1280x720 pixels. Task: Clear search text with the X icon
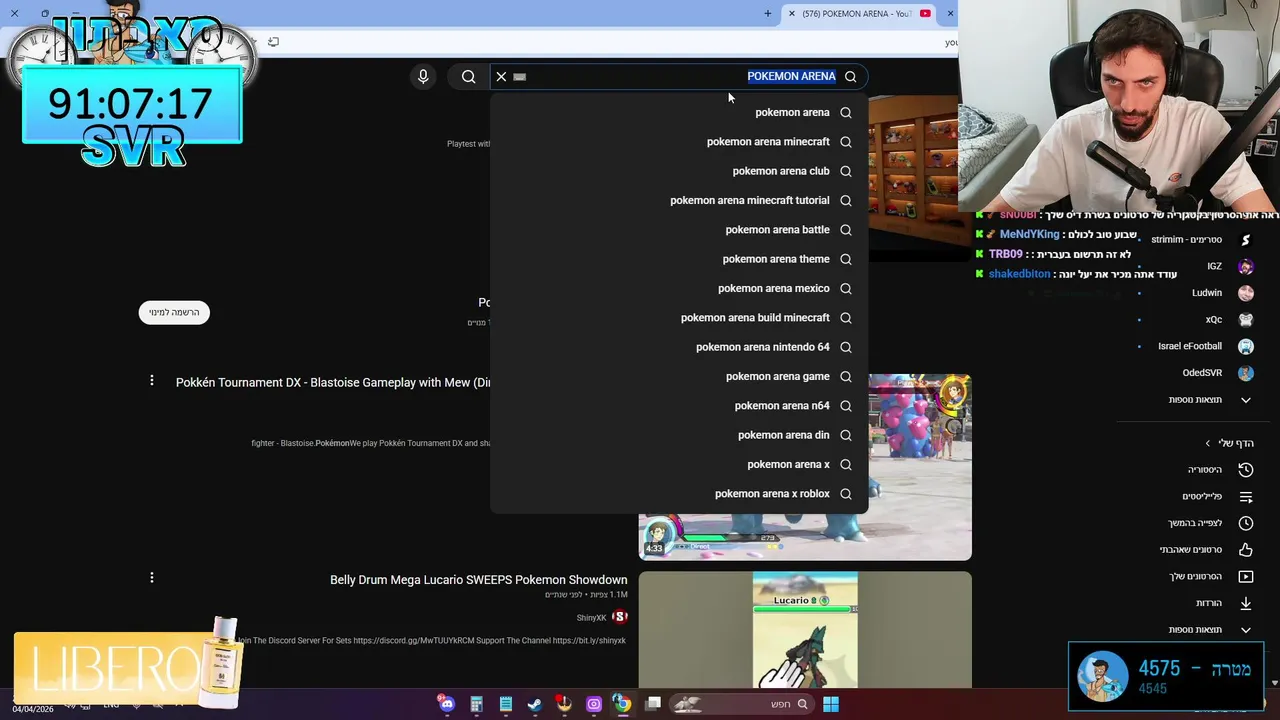pyautogui.click(x=501, y=76)
